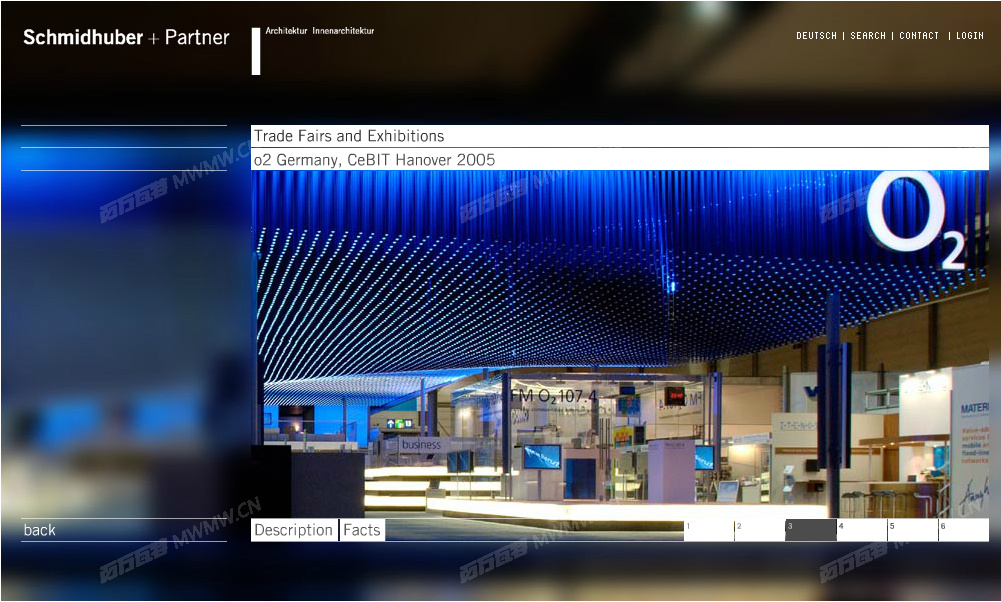Select image thumbnail number 5
The height and width of the screenshot is (602, 1001).
click(913, 530)
